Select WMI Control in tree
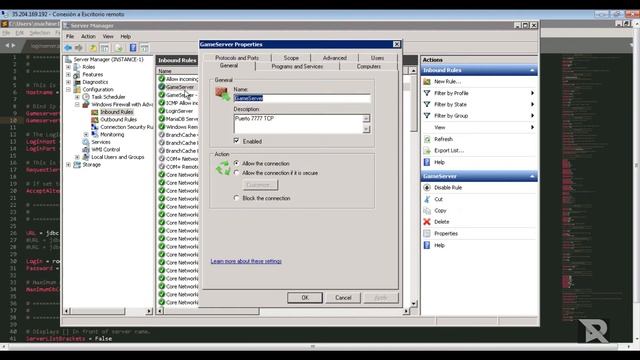 coord(105,150)
